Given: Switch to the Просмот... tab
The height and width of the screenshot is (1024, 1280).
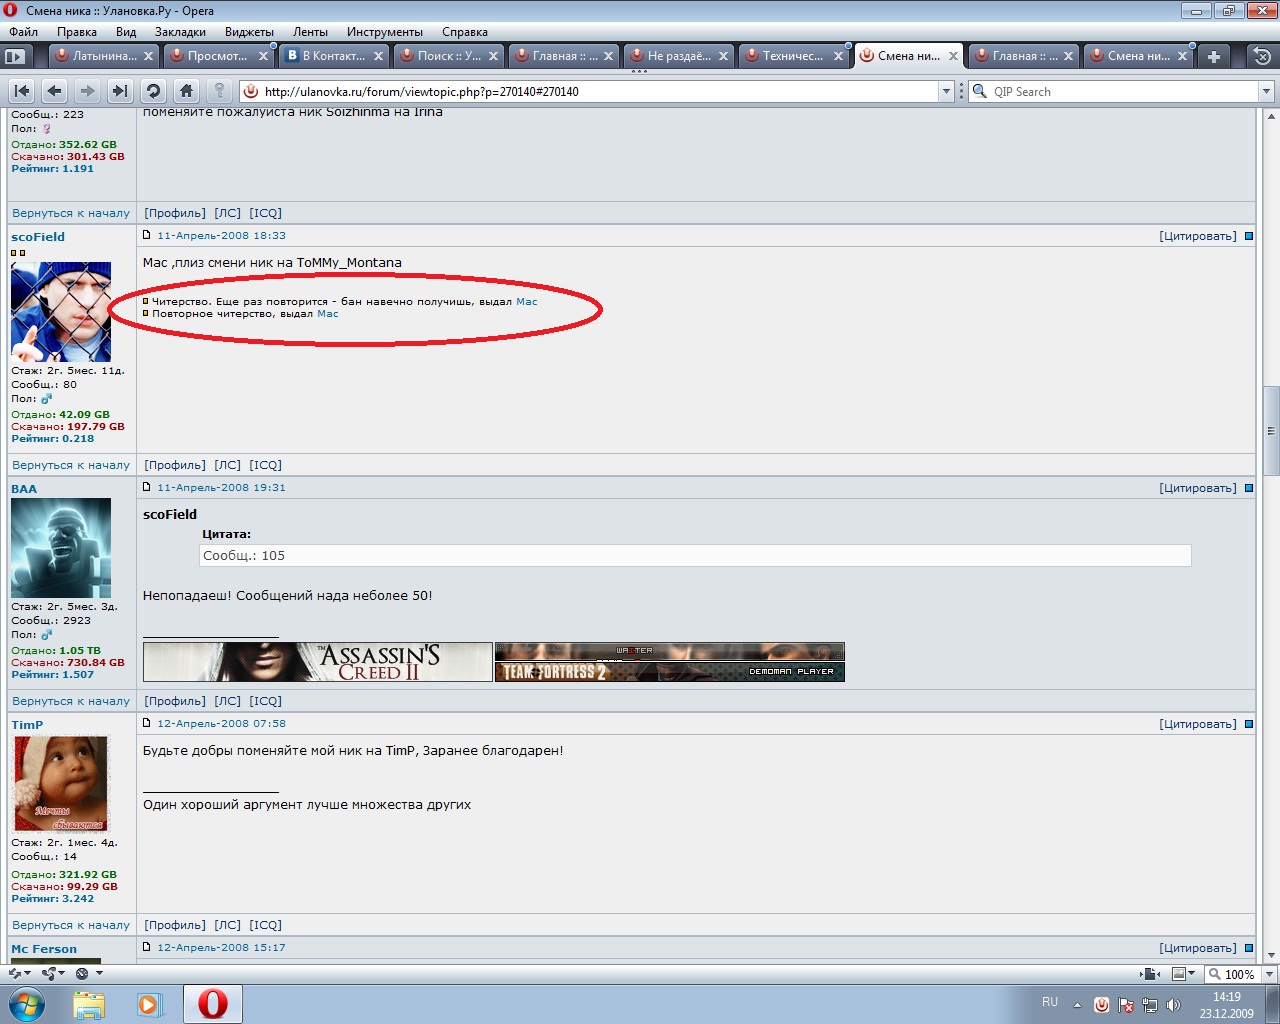Looking at the screenshot, I should 217,57.
